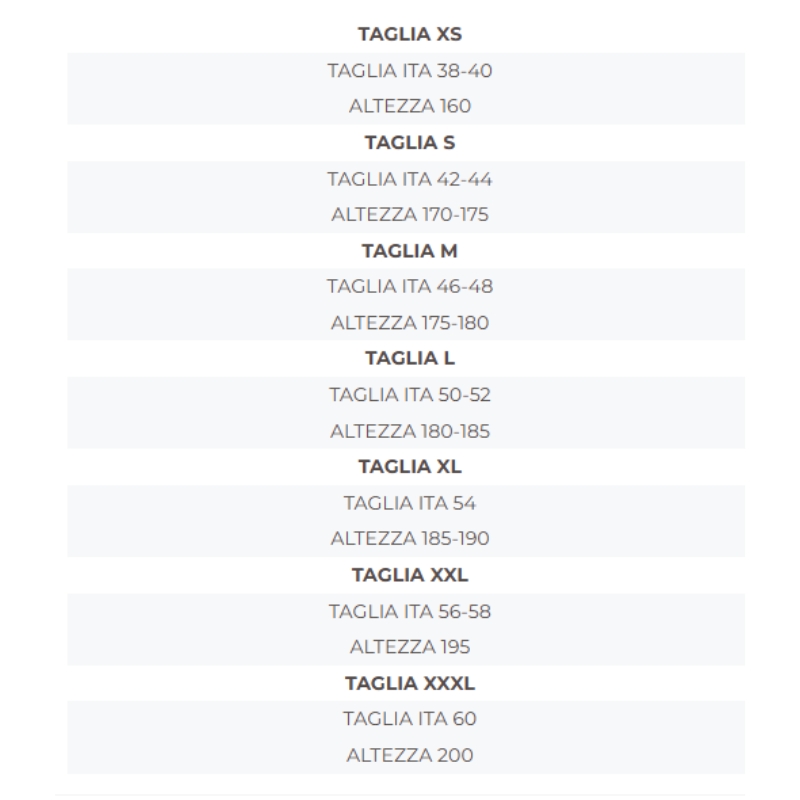Click the TAGLIA L heading
This screenshot has width=800, height=800.
pyautogui.click(x=410, y=358)
